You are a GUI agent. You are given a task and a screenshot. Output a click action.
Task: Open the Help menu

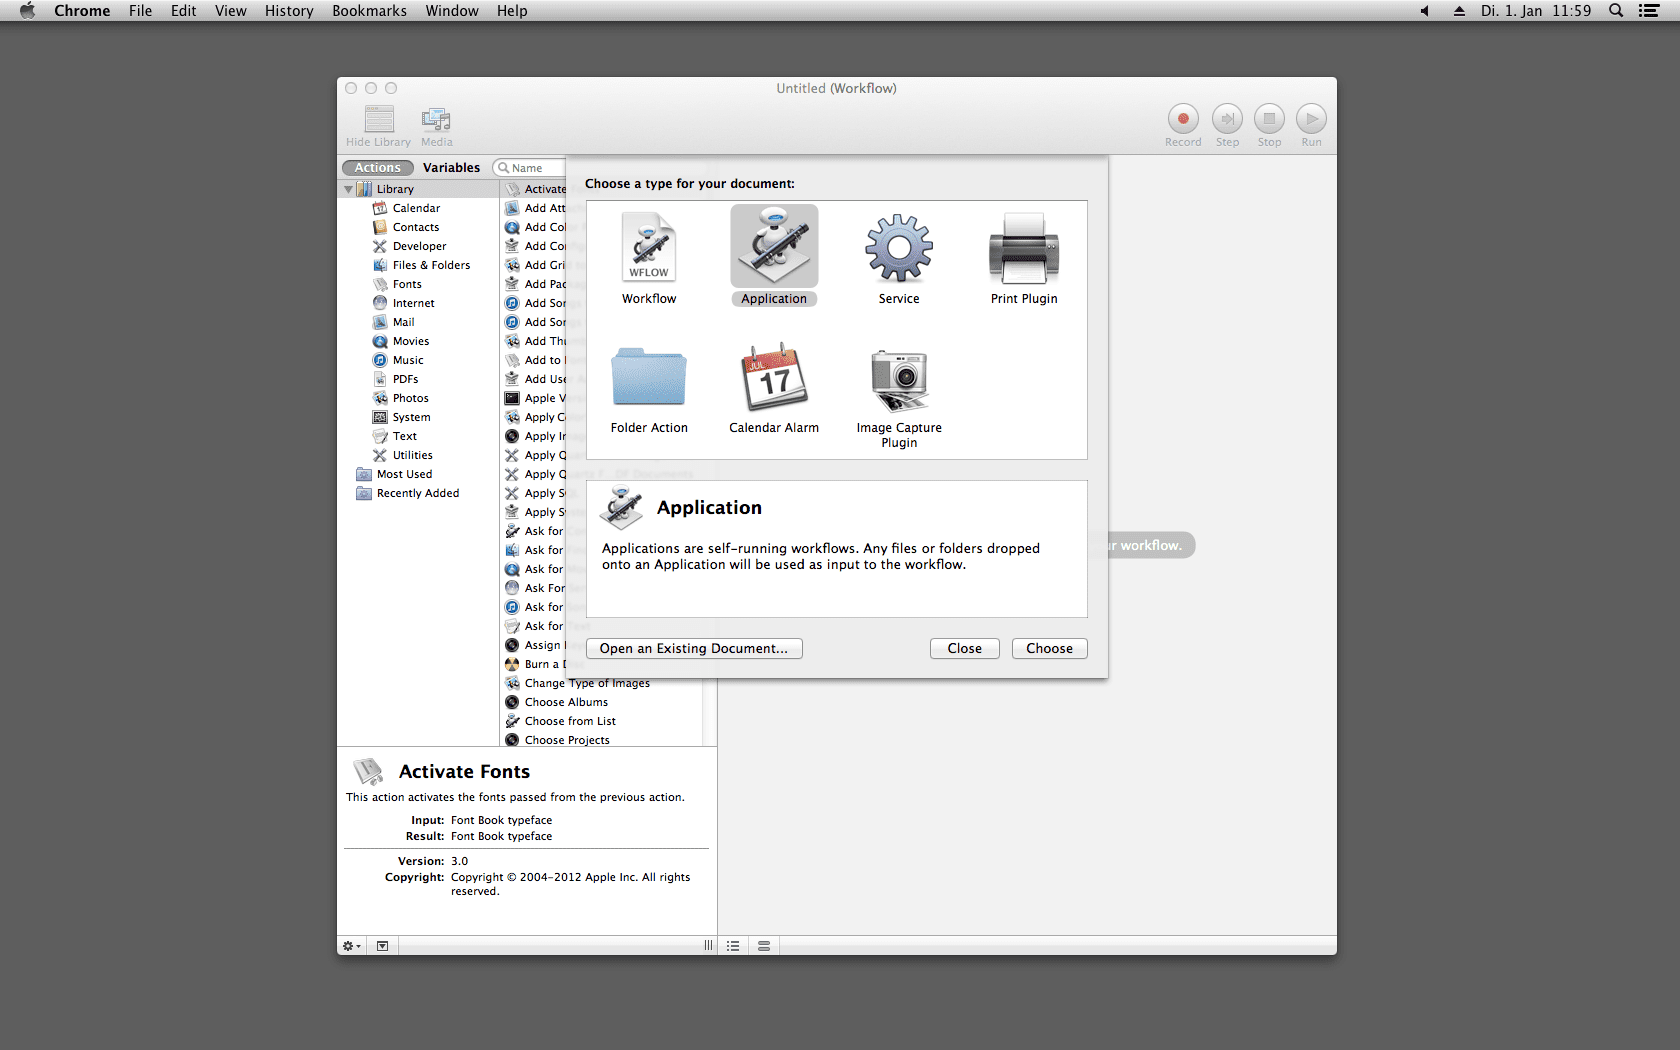coord(512,11)
